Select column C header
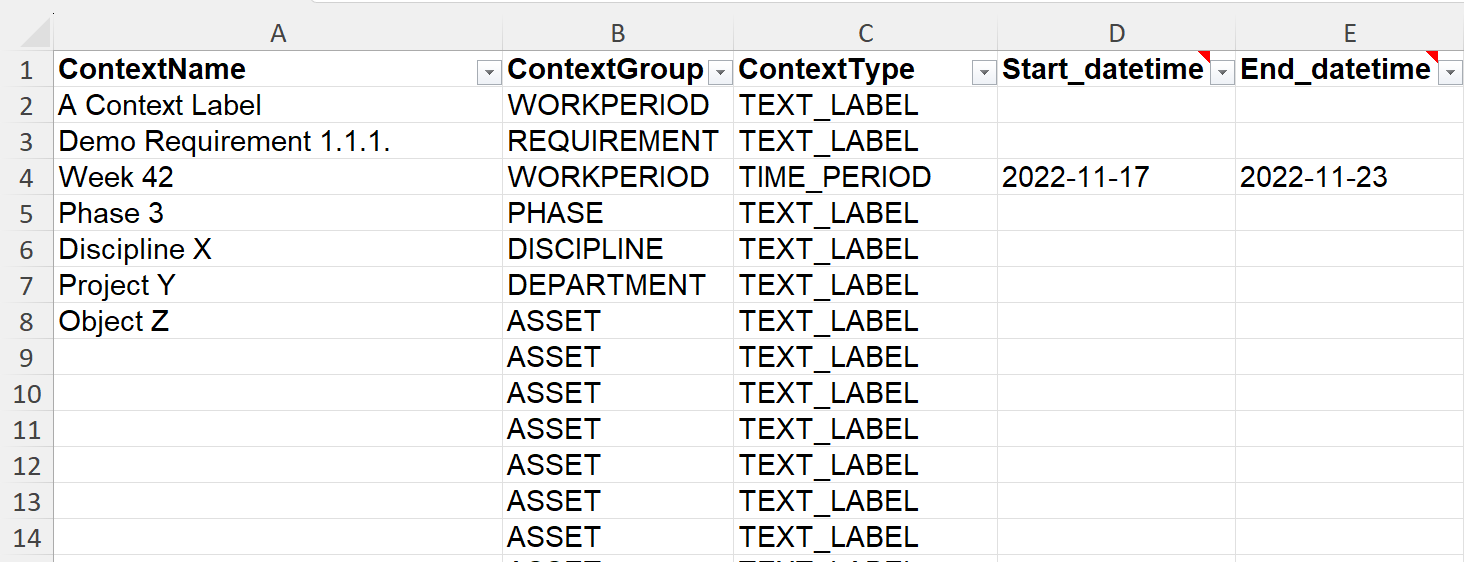Screen dimensions: 1464x562 tap(865, 34)
